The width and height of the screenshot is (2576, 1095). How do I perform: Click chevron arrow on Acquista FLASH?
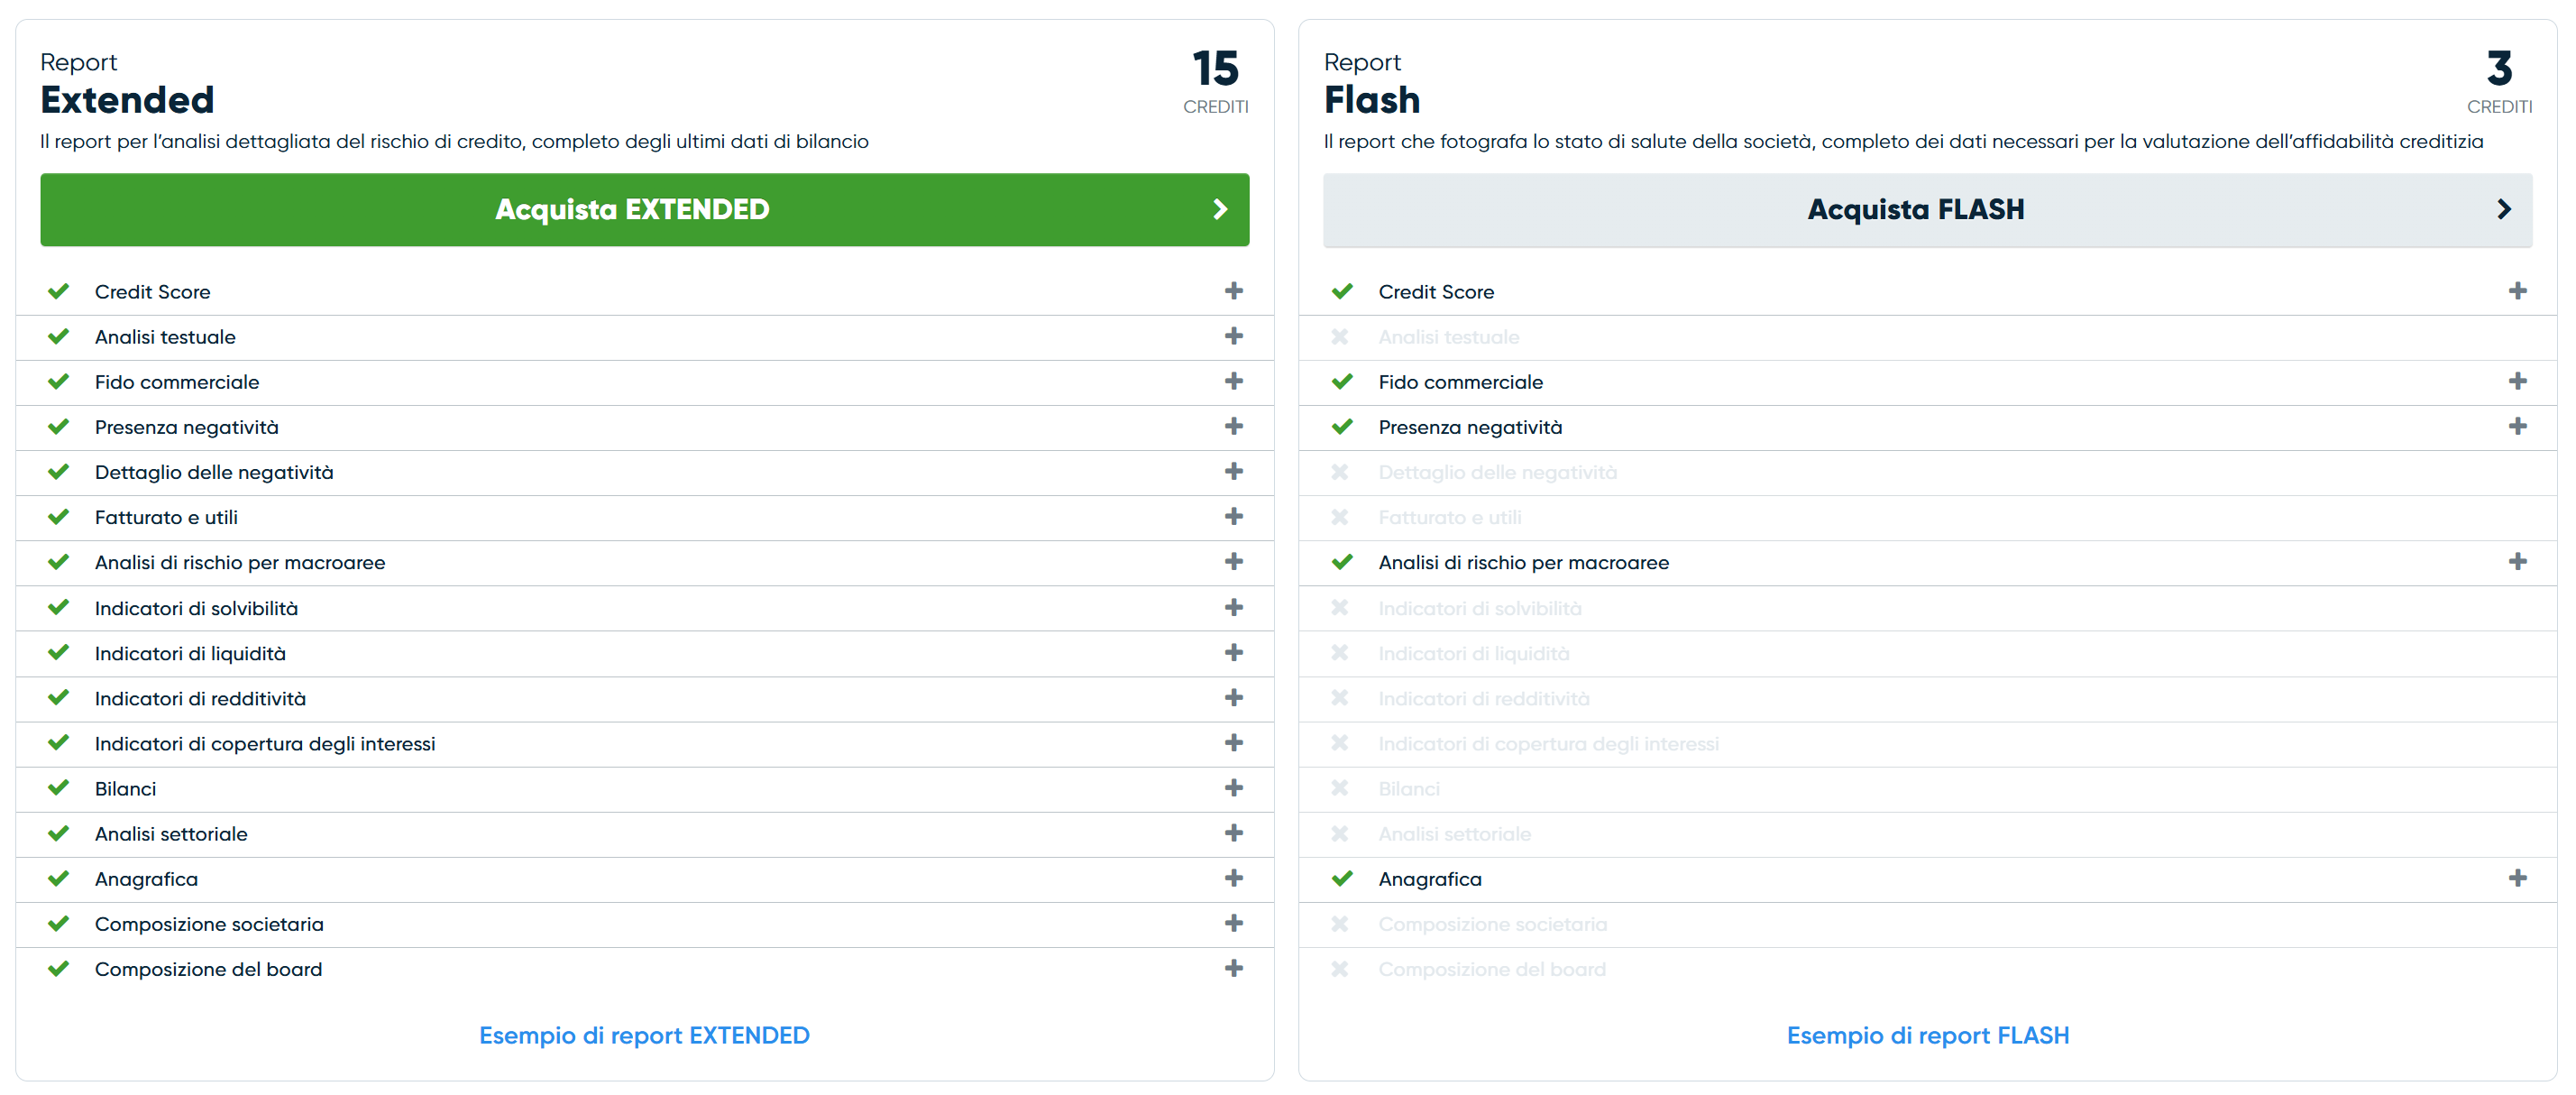point(2504,209)
